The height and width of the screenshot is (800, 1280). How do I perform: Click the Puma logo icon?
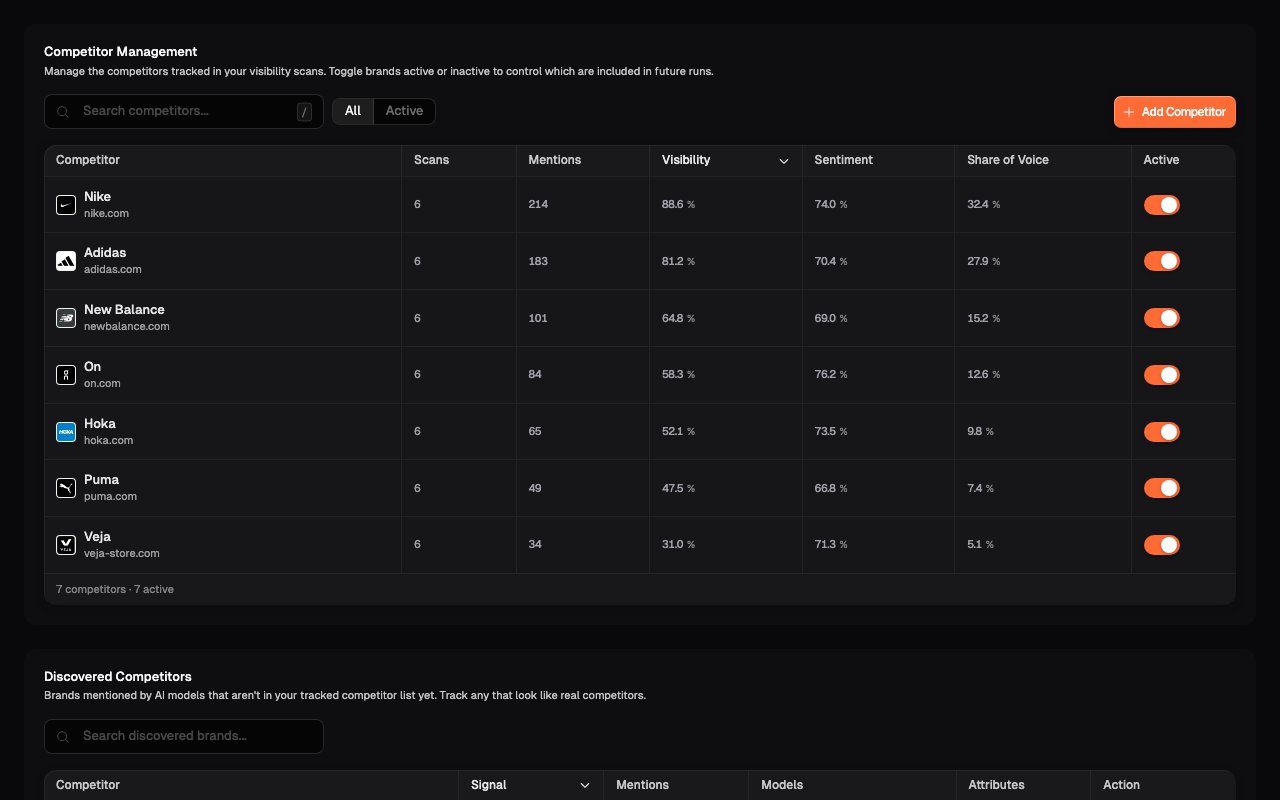click(66, 488)
